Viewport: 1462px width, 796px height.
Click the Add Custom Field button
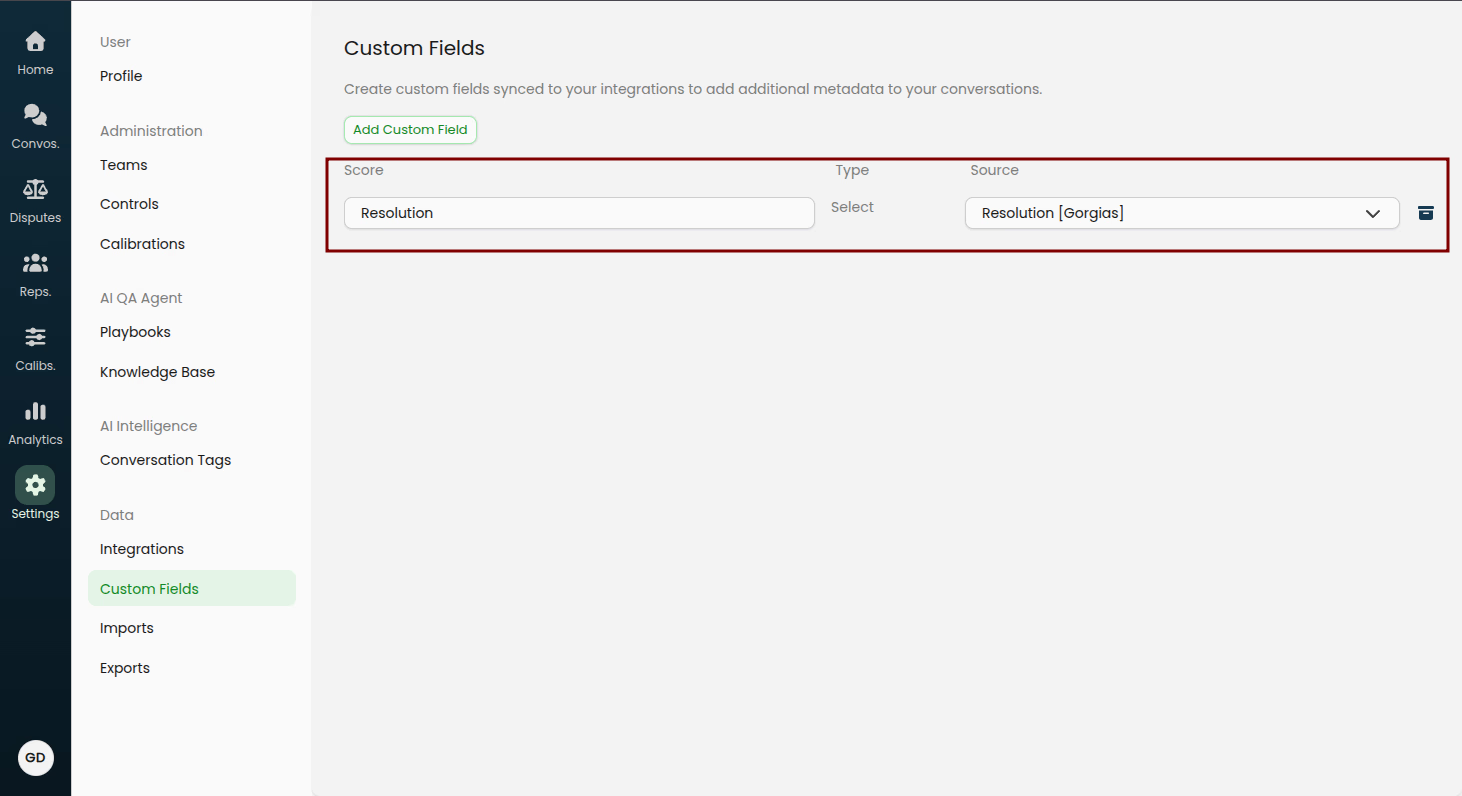pos(410,130)
